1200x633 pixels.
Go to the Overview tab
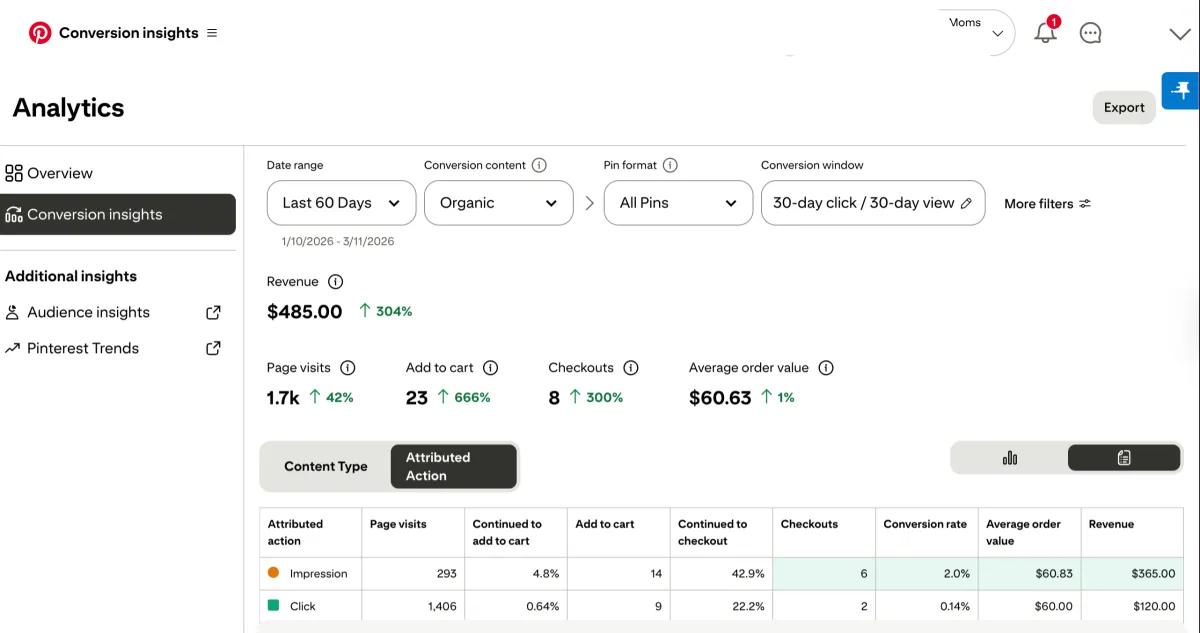(x=60, y=173)
